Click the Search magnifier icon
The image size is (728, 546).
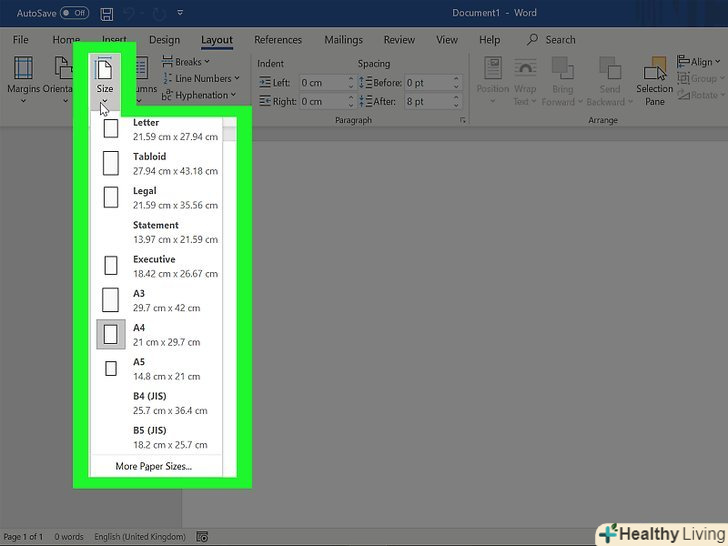click(533, 39)
